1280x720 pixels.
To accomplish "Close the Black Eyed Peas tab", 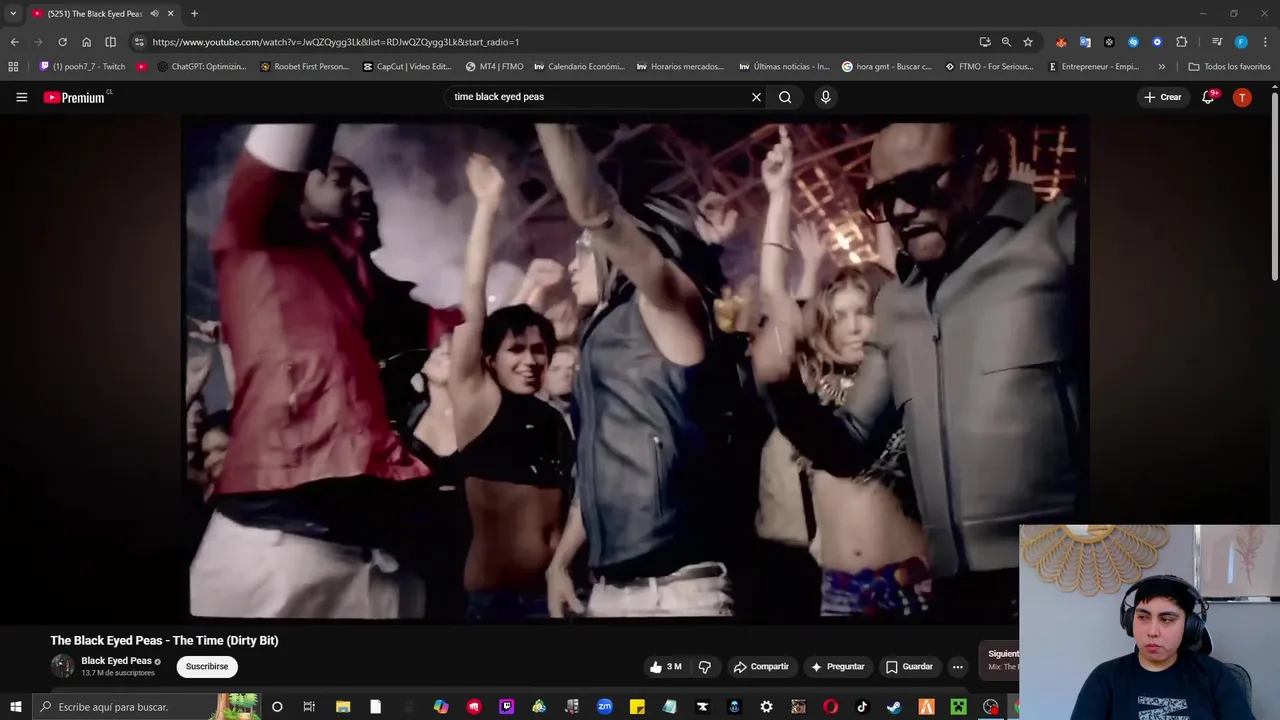I will coord(170,13).
